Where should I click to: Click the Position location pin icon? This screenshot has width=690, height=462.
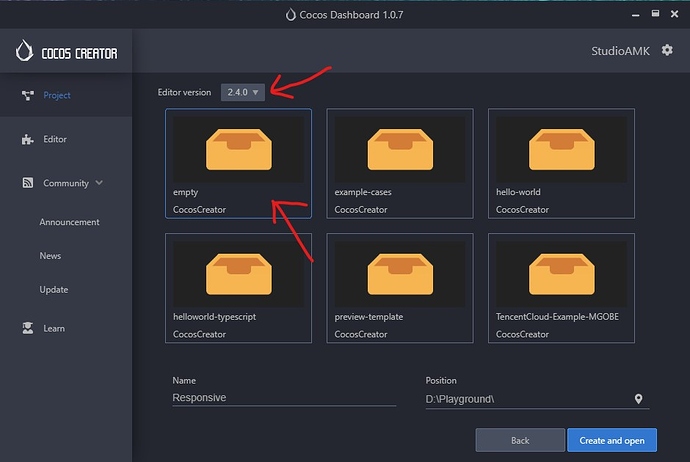639,399
